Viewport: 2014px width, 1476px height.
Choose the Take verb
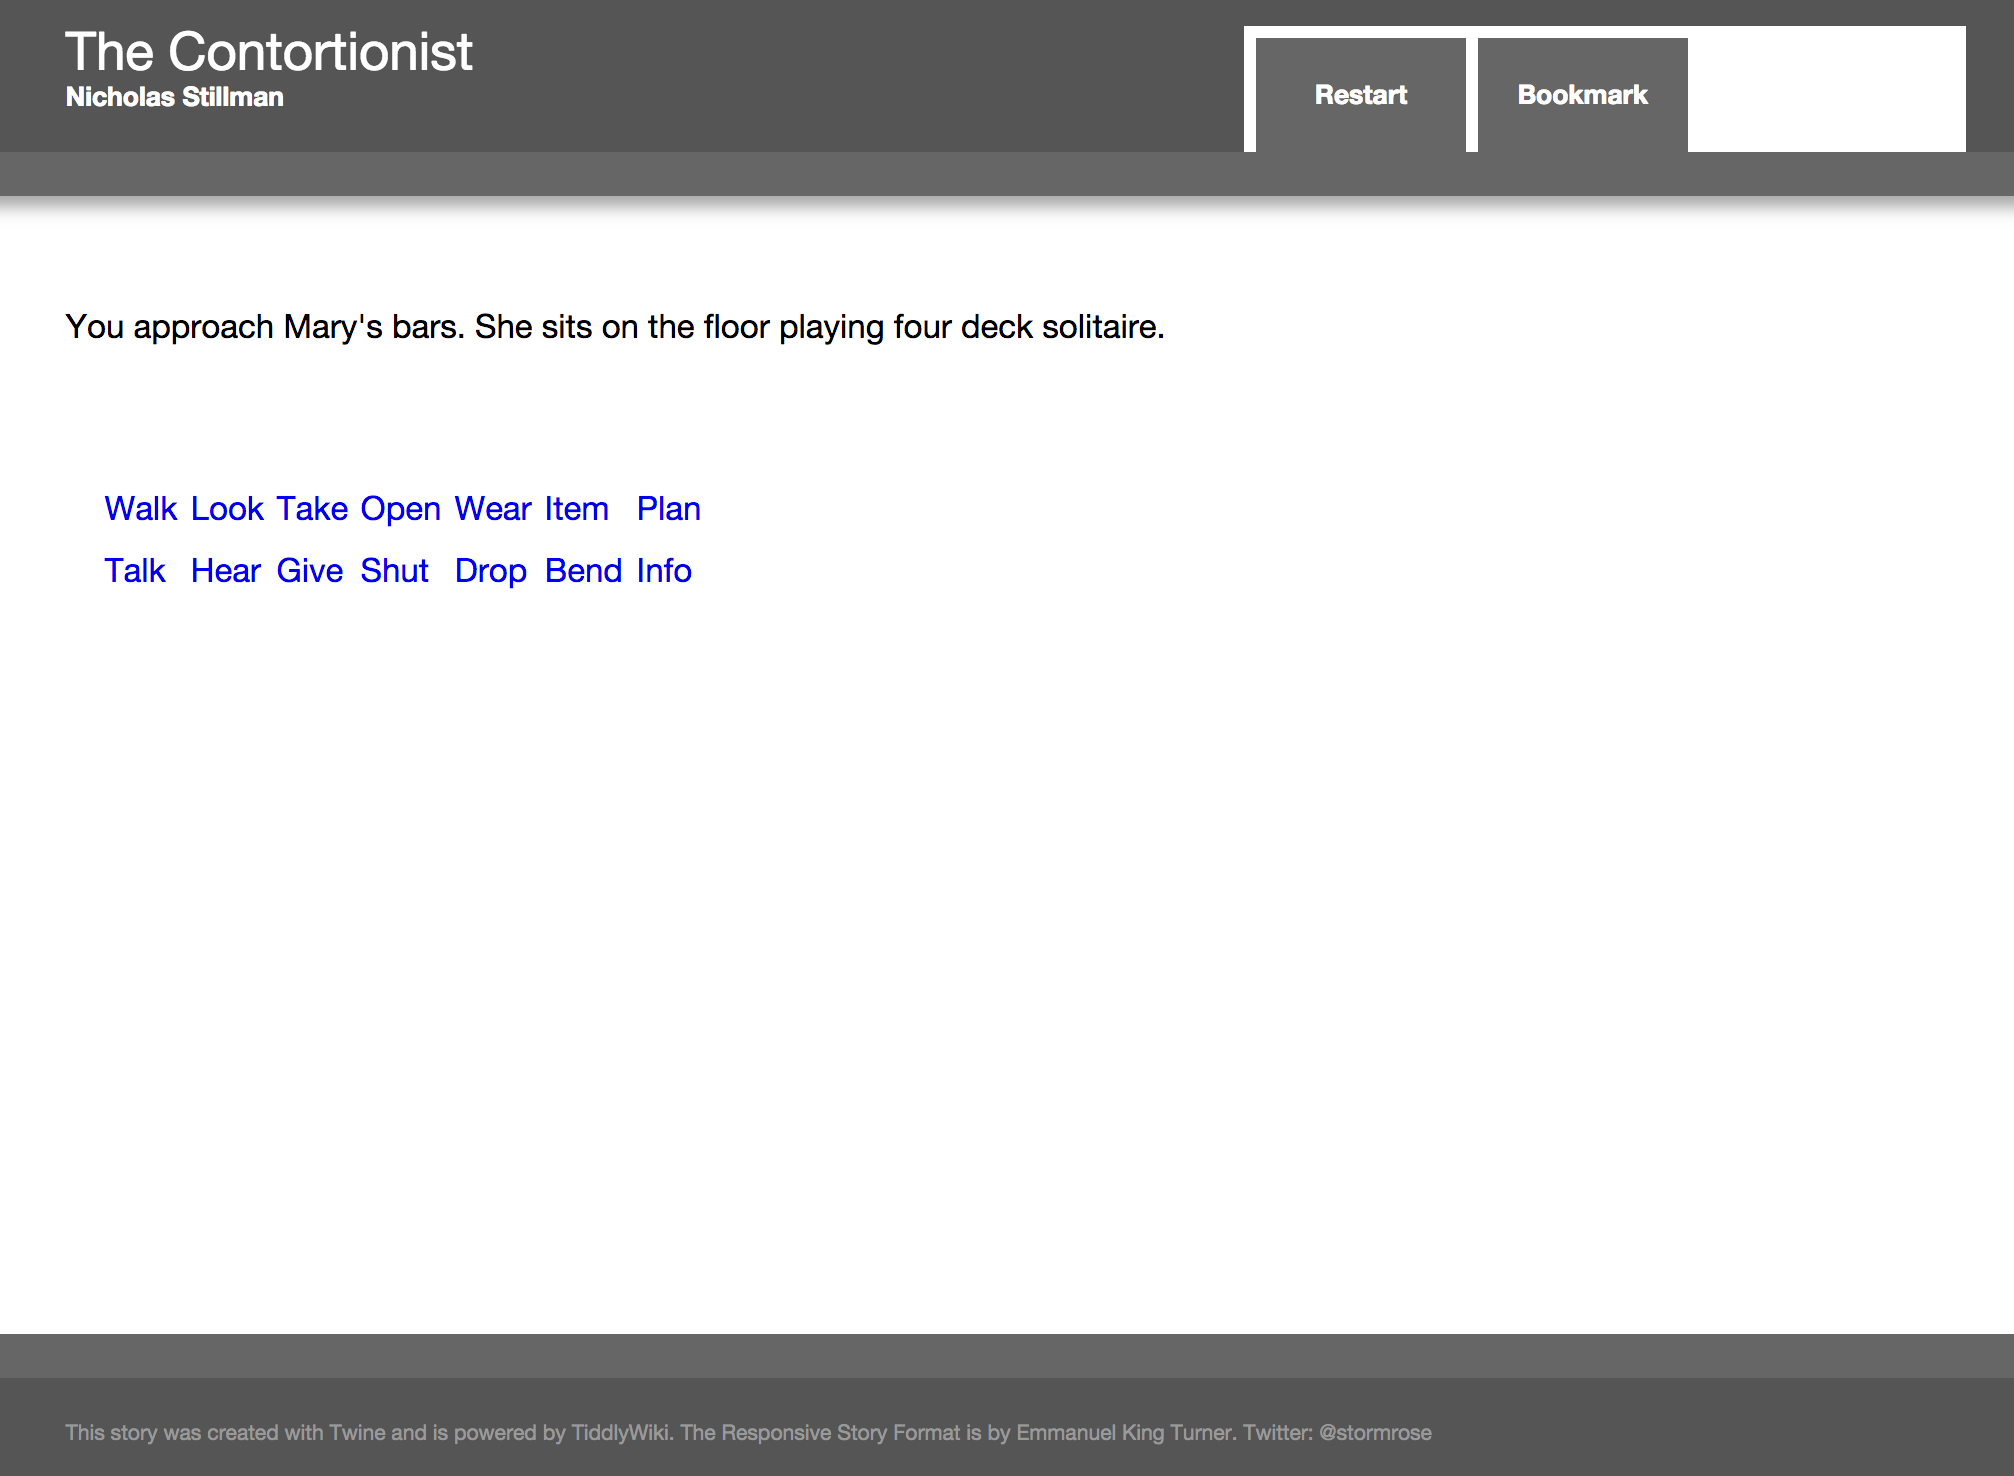point(312,509)
